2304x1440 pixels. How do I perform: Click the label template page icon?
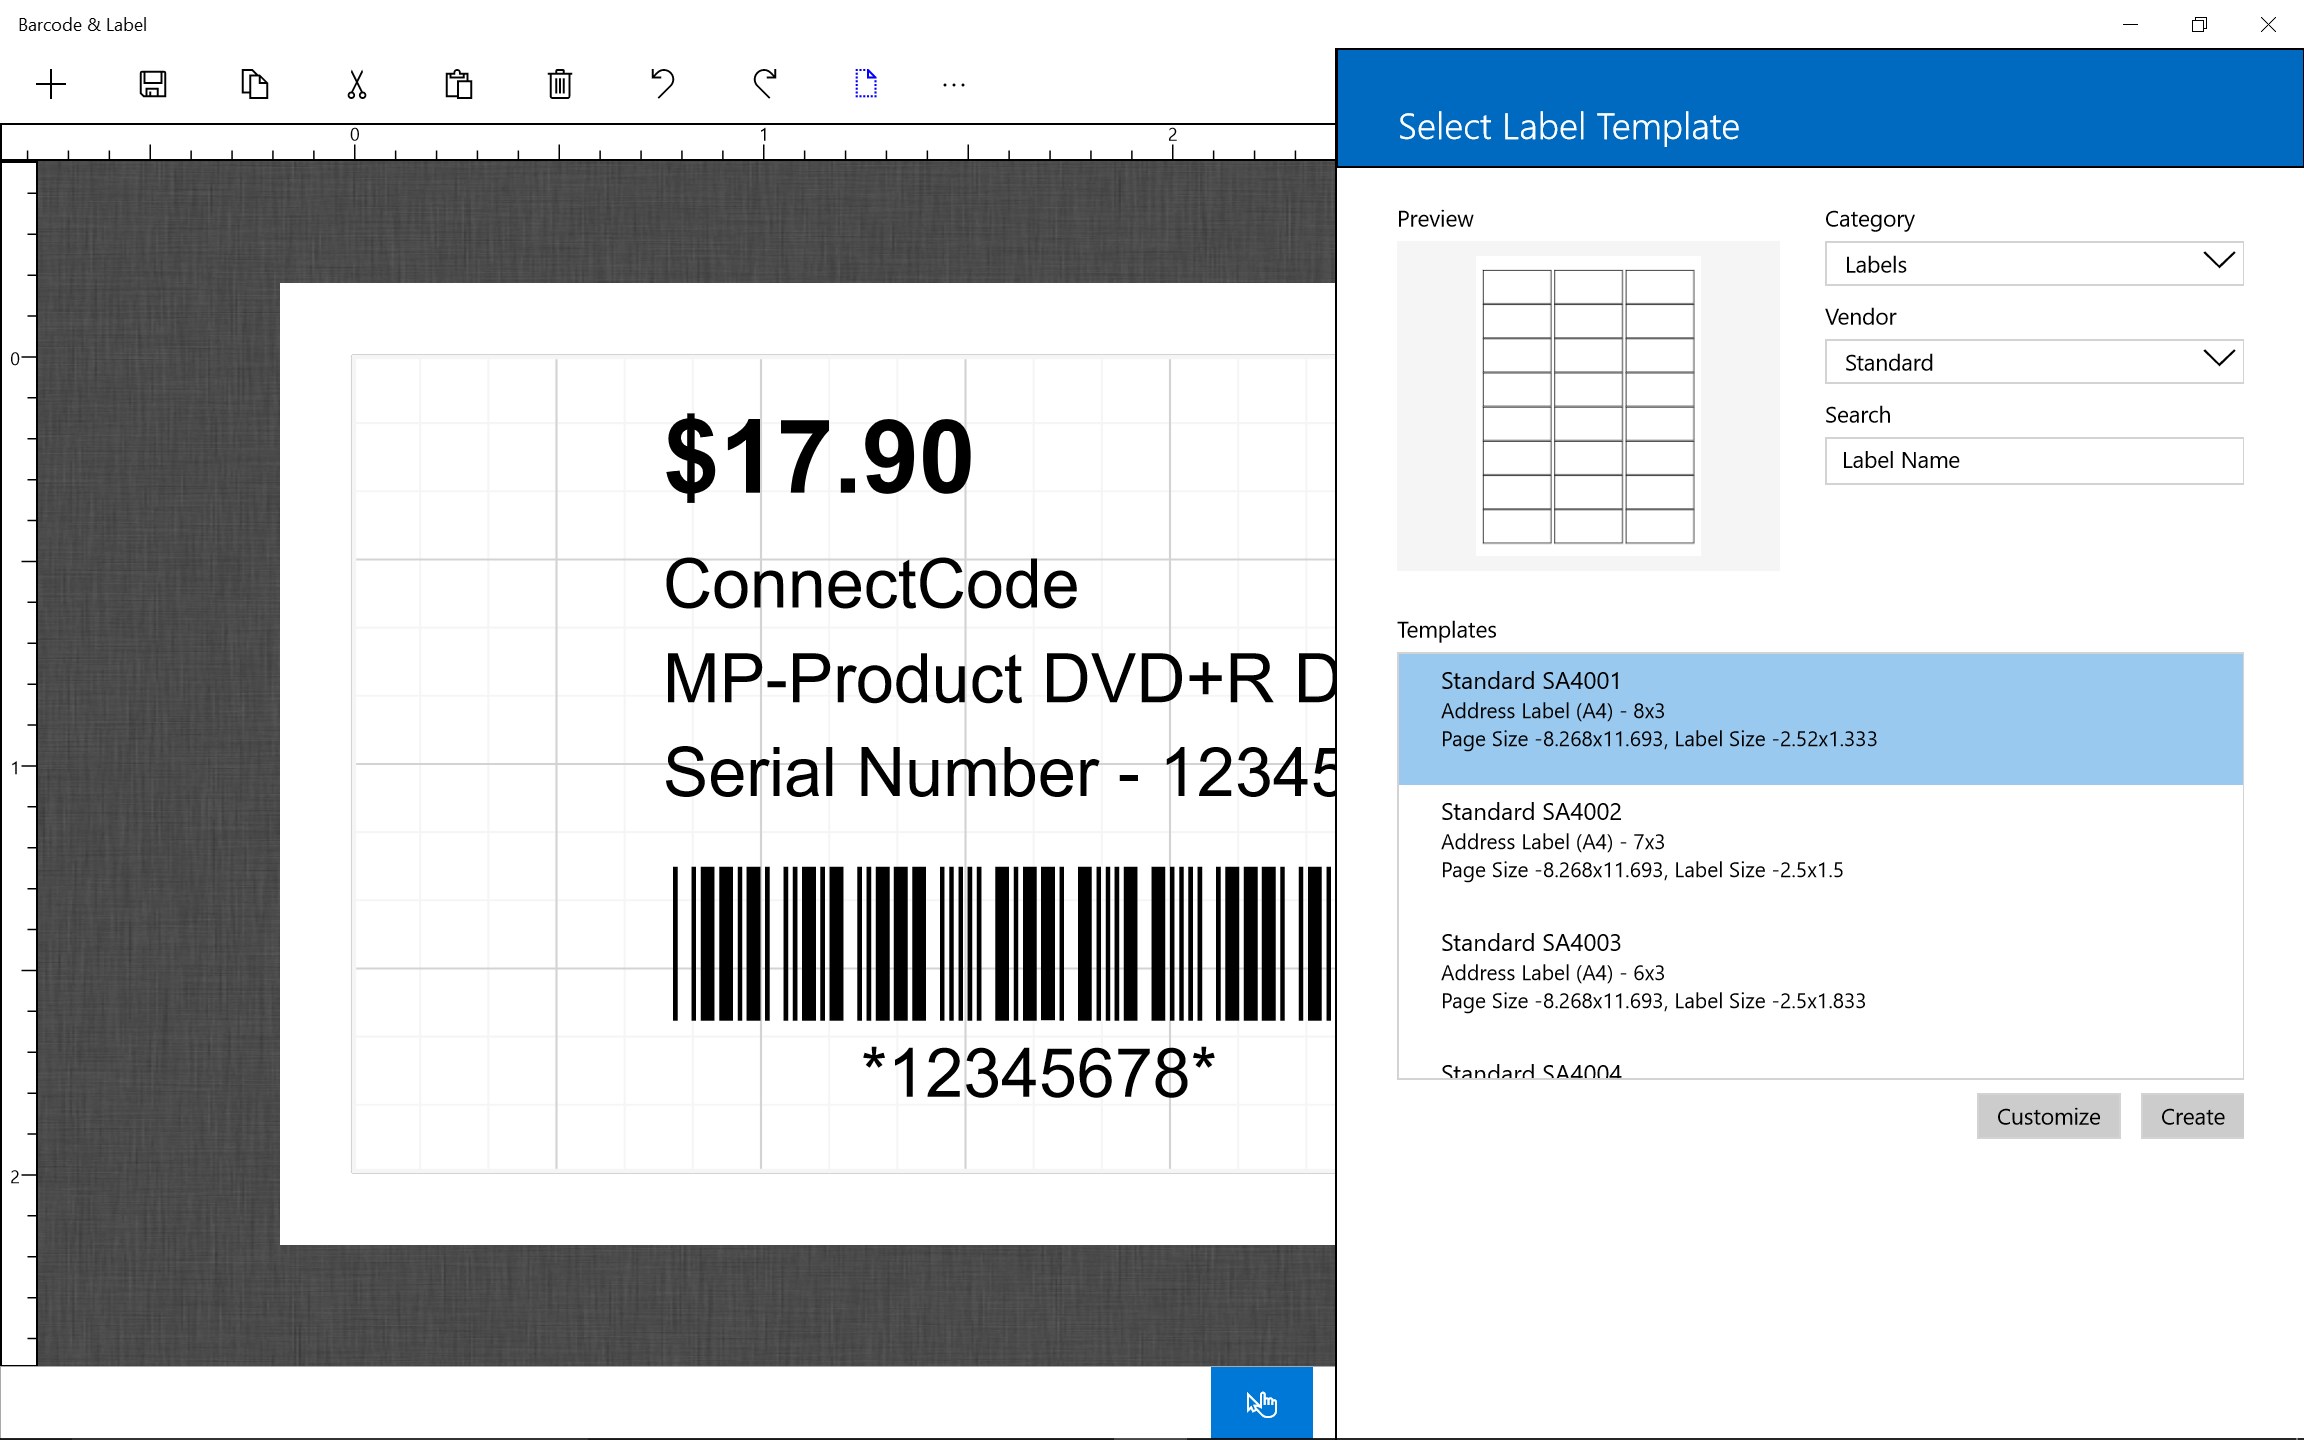tap(866, 84)
